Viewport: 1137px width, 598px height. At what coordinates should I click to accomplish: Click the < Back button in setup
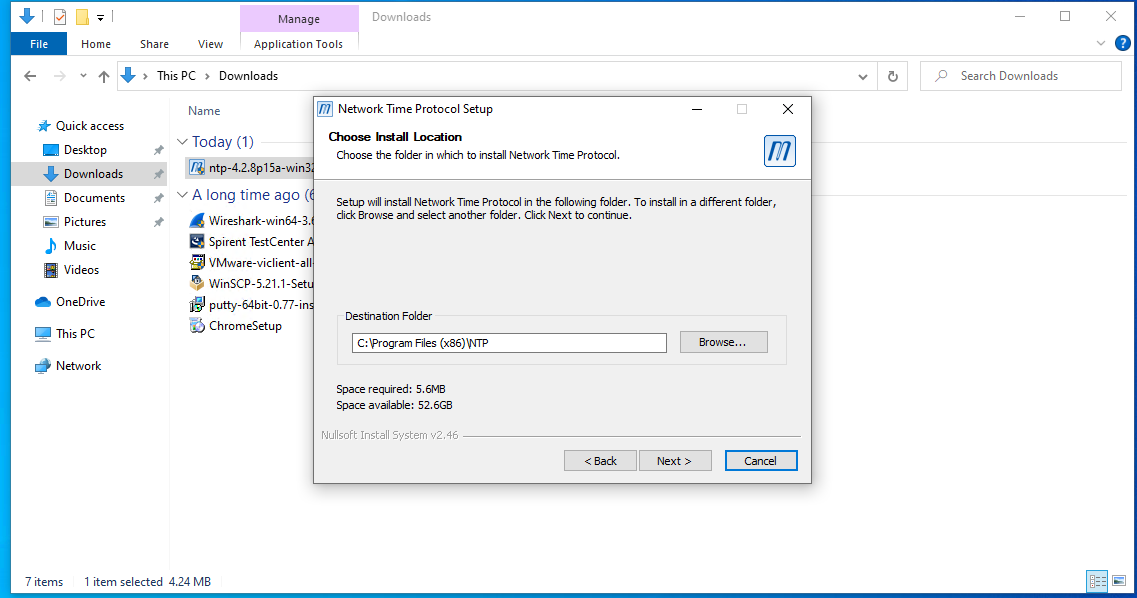600,461
